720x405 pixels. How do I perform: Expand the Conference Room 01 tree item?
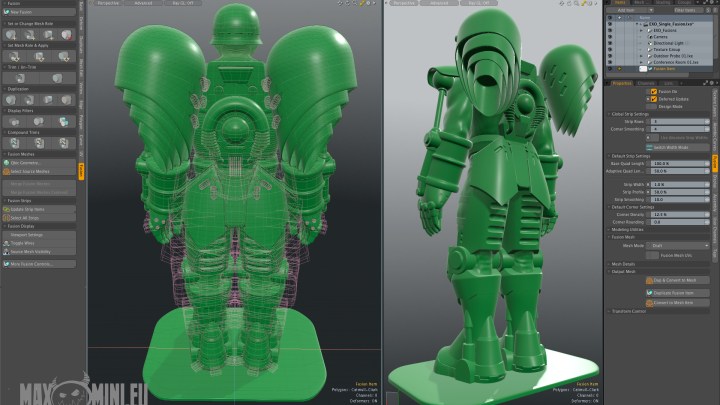[641, 62]
